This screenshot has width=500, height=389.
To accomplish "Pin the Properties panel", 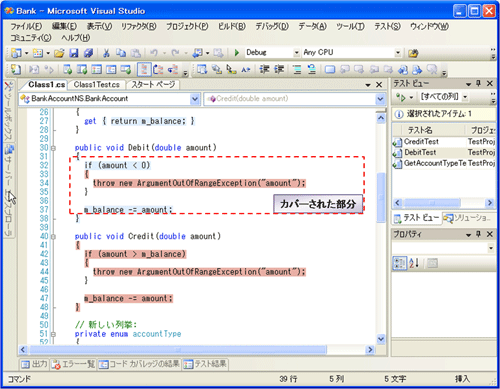I will tap(478, 234).
